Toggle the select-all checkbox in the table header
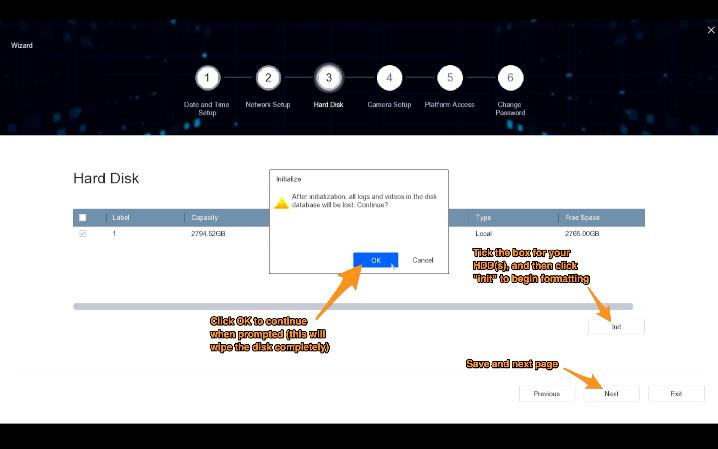Viewport: 718px width, 449px height. point(83,217)
